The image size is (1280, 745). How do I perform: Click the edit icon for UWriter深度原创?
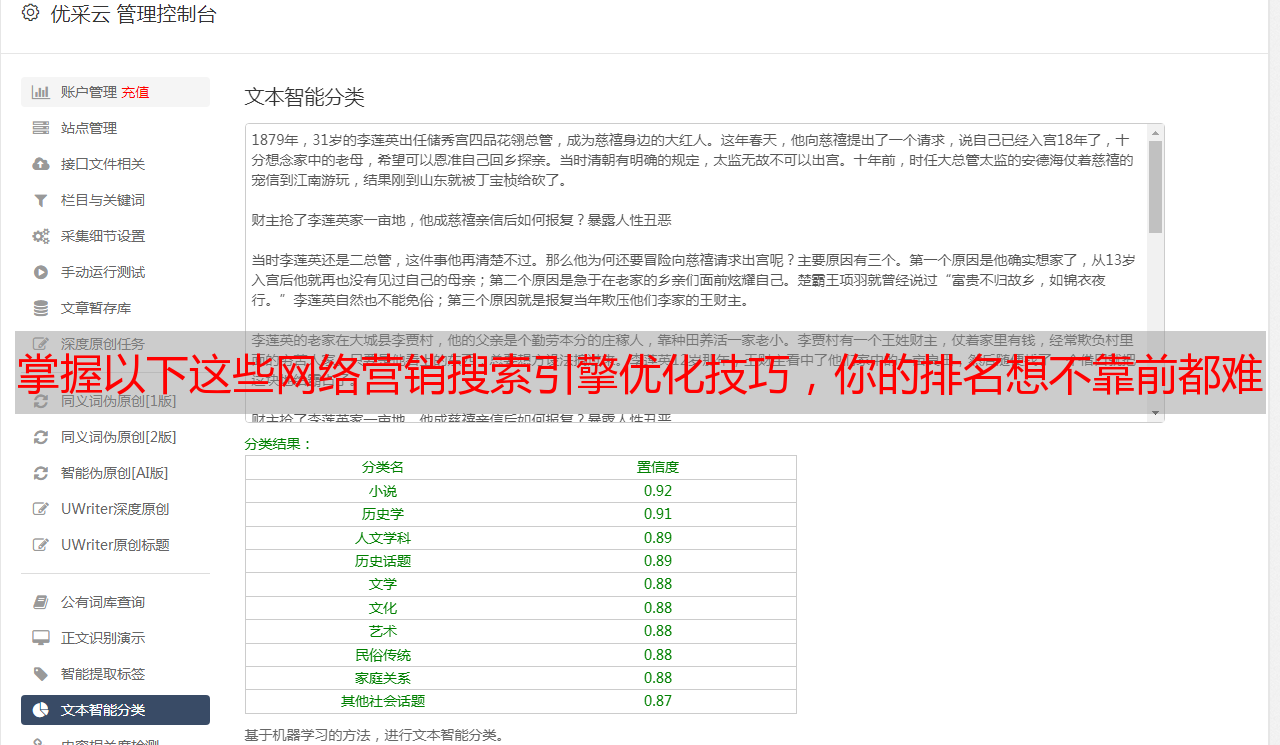41,509
